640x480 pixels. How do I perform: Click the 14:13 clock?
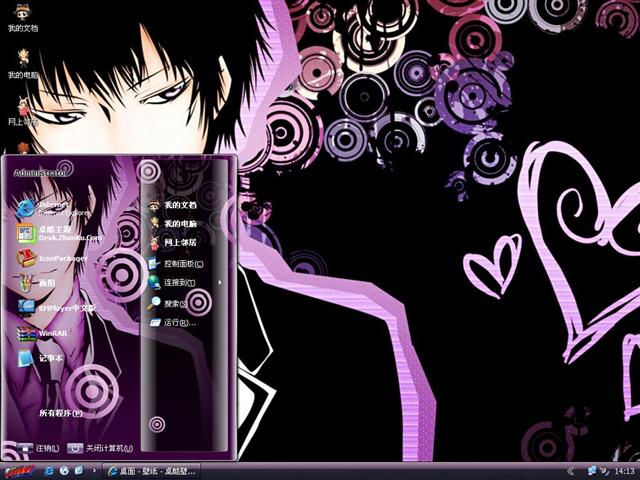[x=624, y=472]
